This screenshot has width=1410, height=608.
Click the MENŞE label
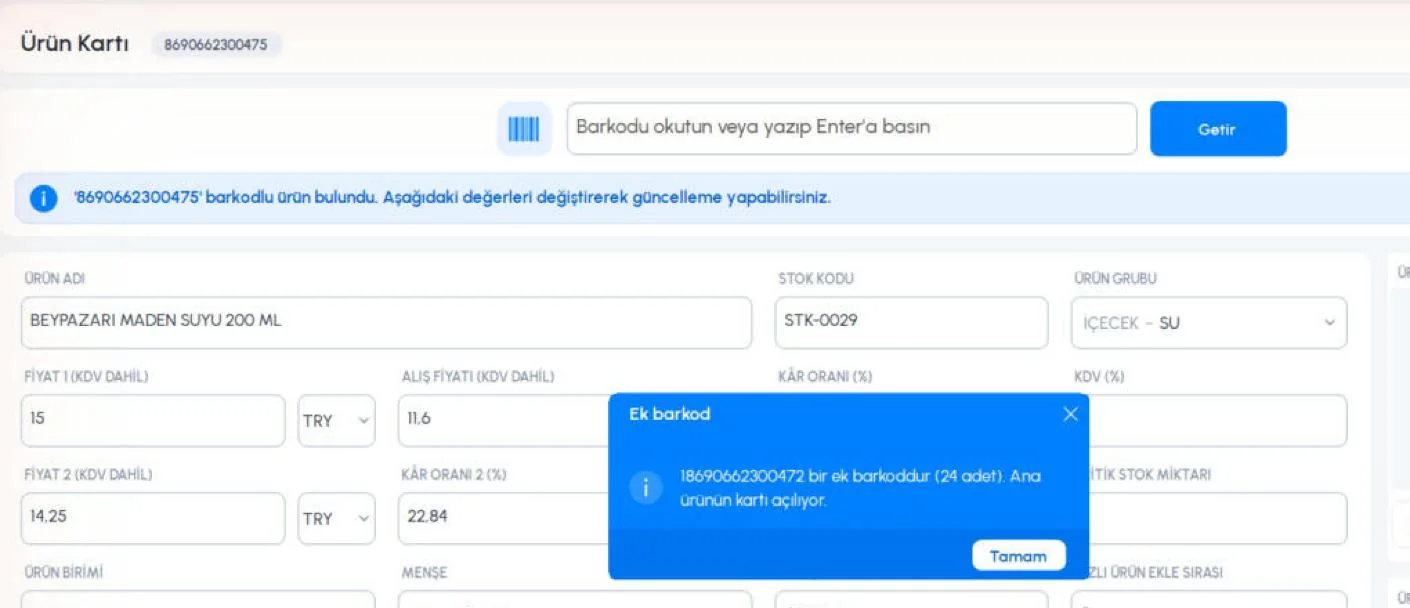424,573
